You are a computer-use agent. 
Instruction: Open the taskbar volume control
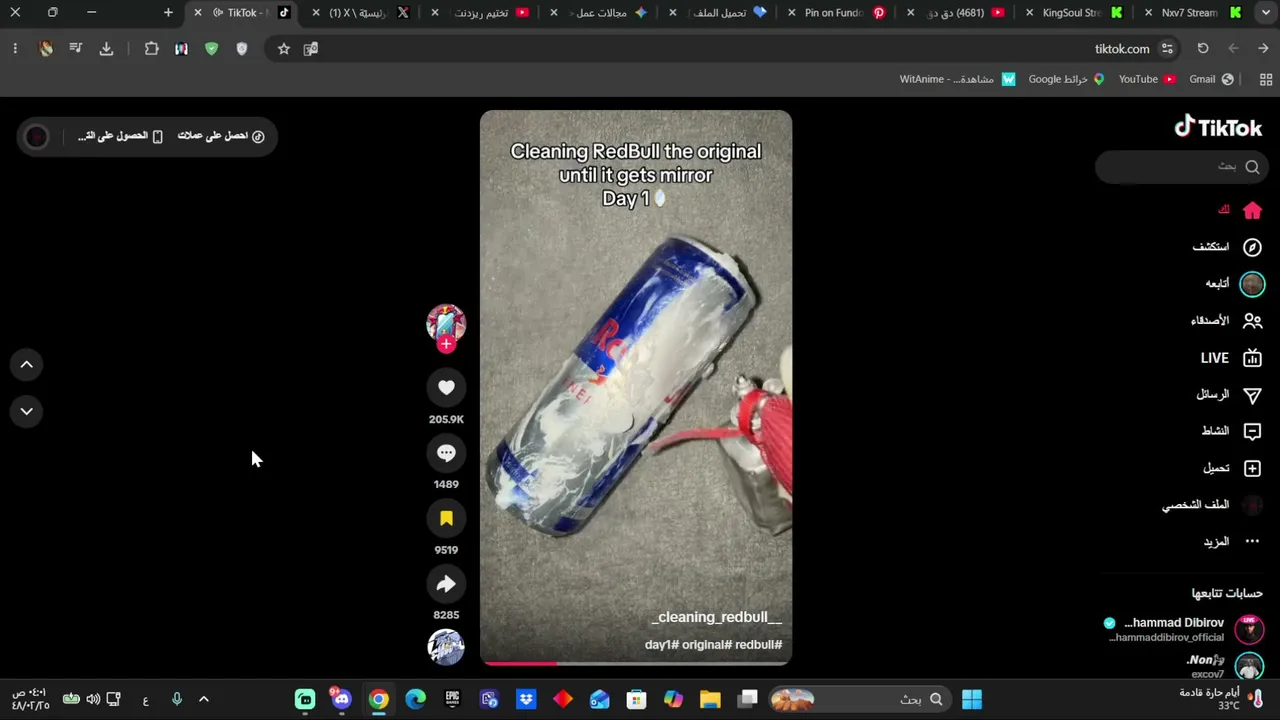[93, 699]
